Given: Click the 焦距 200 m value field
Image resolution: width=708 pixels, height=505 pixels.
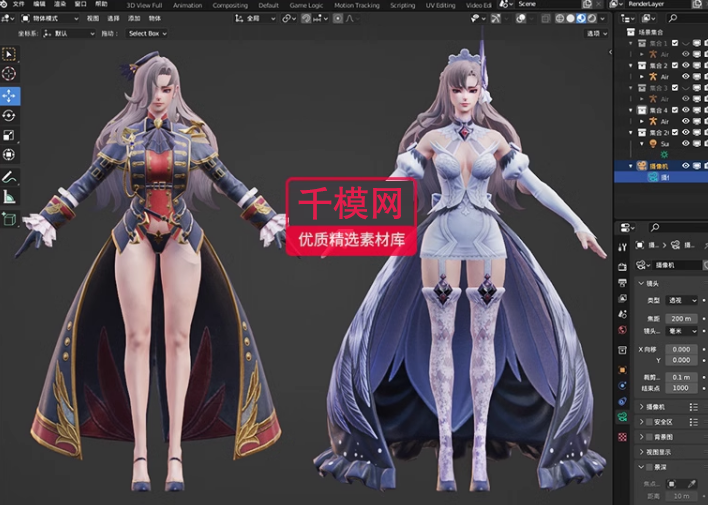Looking at the screenshot, I should click(681, 318).
